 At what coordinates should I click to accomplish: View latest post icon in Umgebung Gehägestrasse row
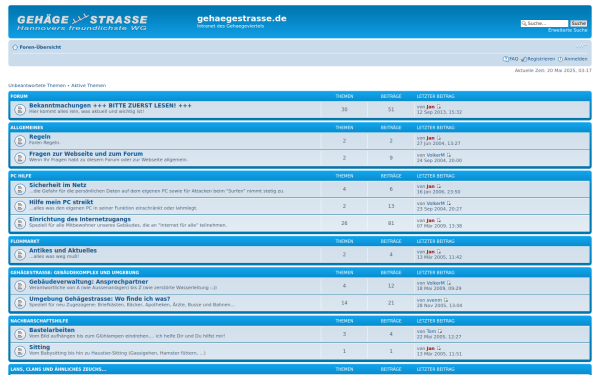tap(446, 300)
